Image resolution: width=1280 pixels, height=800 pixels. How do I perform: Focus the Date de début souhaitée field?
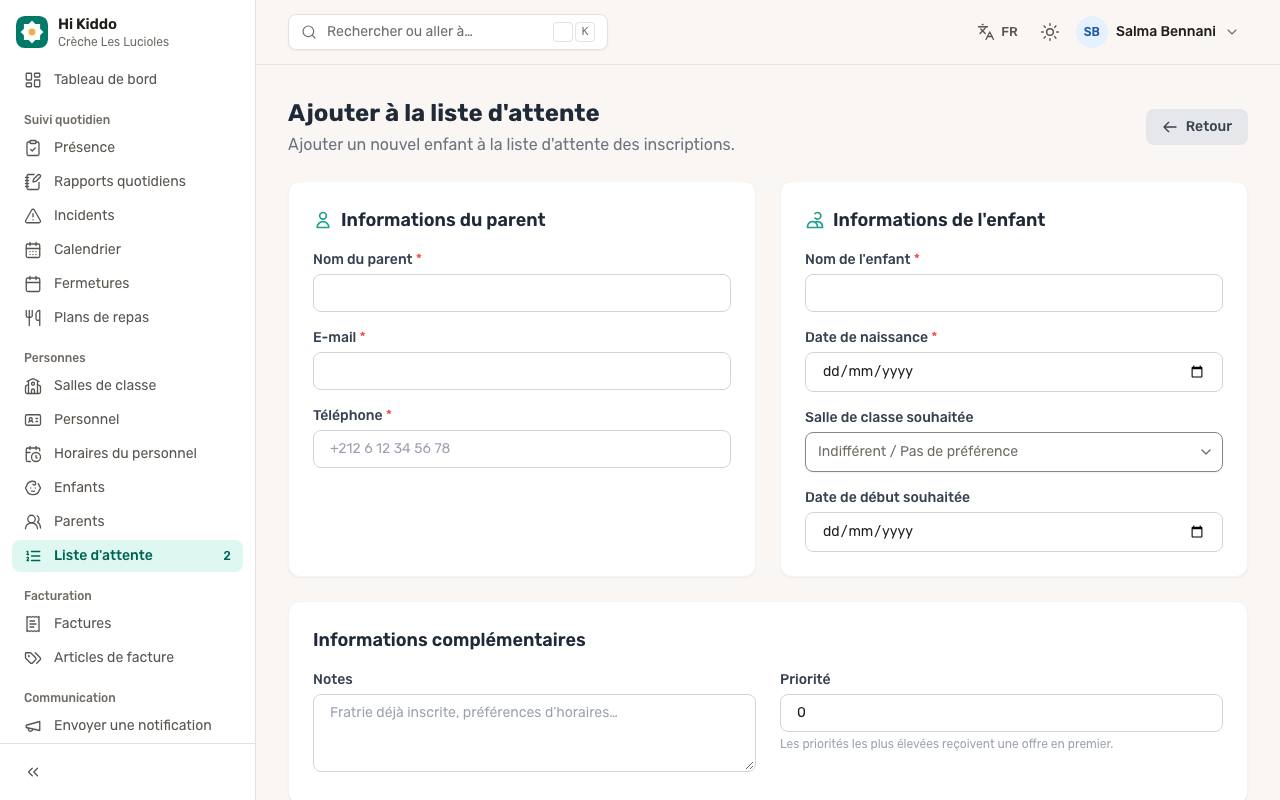1014,532
